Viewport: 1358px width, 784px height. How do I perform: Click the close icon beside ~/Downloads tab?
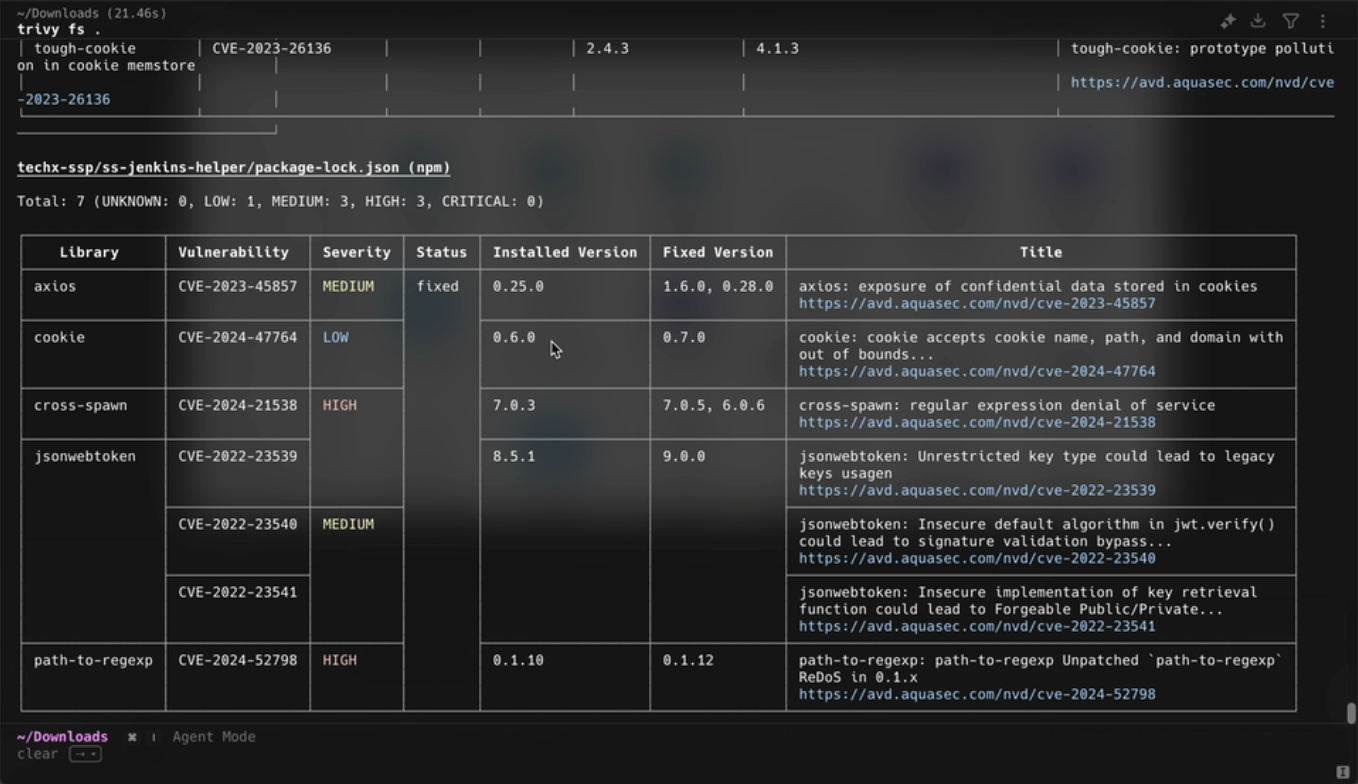131,737
